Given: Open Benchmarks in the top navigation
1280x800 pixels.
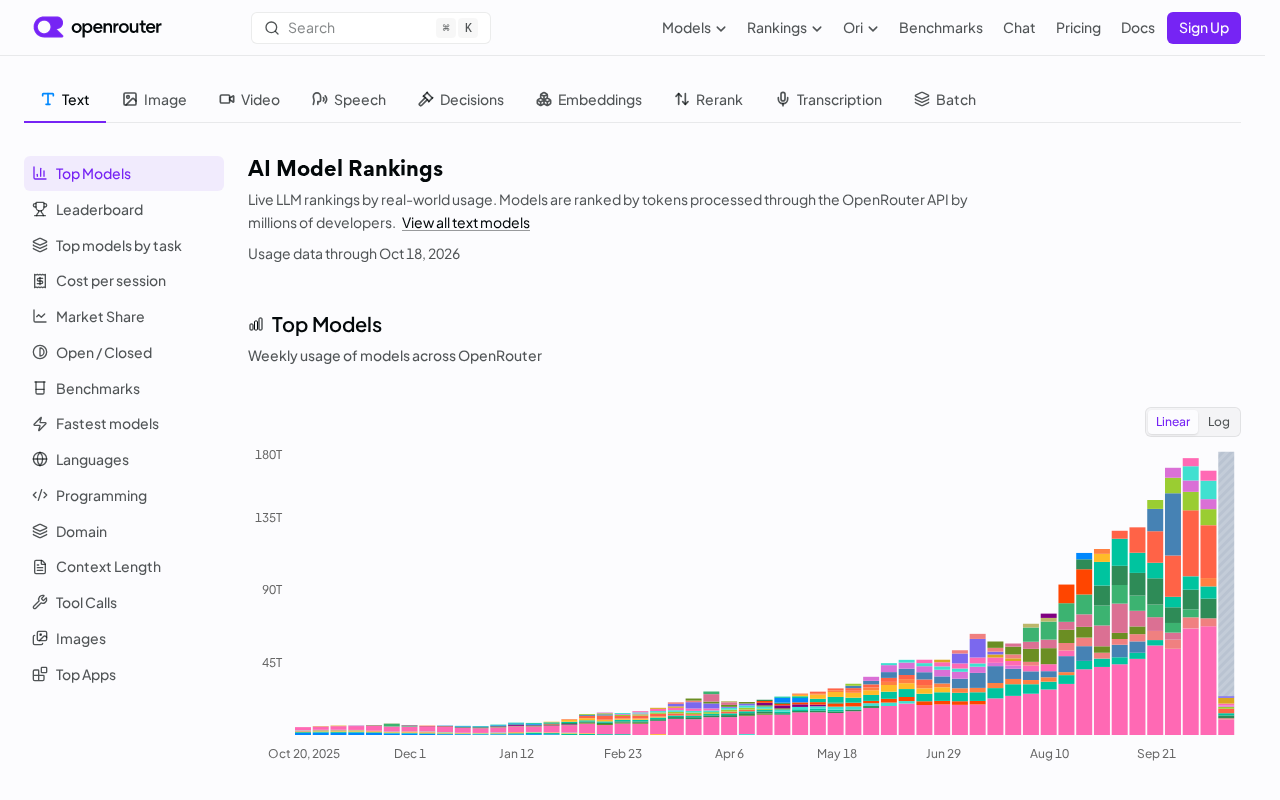Looking at the screenshot, I should coord(941,28).
